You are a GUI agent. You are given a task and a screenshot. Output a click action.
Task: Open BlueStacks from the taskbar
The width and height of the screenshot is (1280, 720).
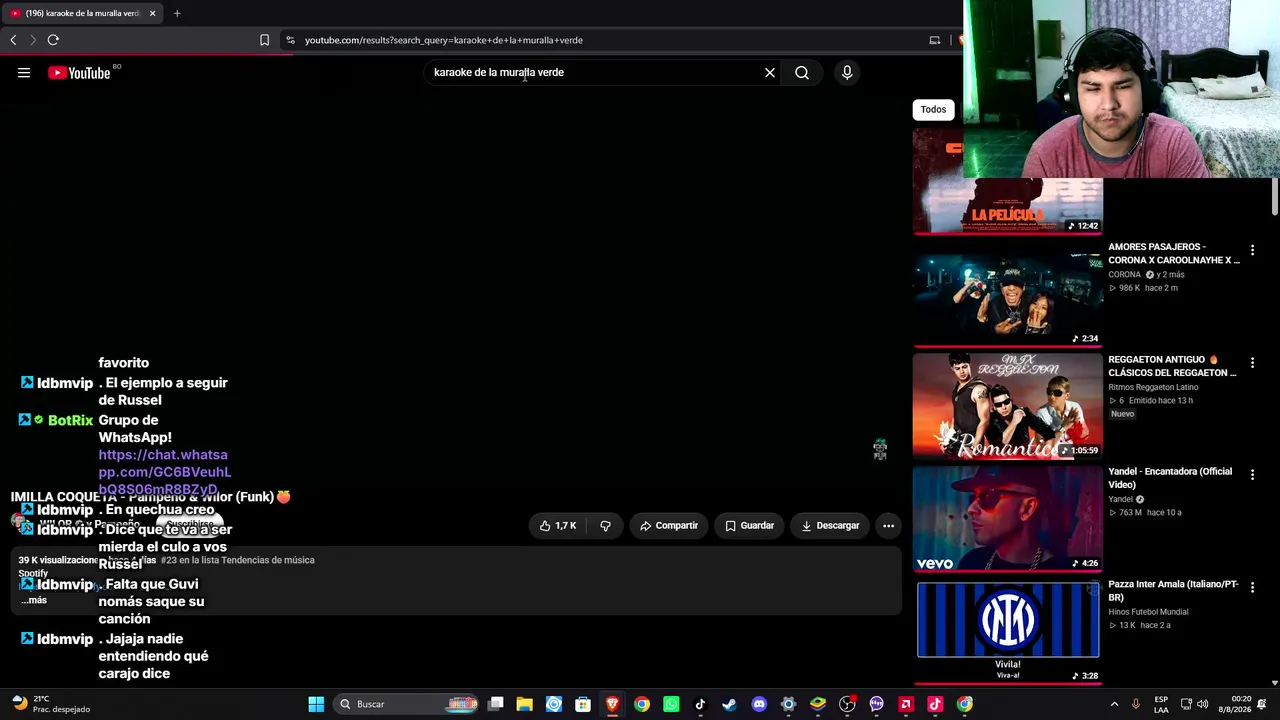tap(818, 704)
